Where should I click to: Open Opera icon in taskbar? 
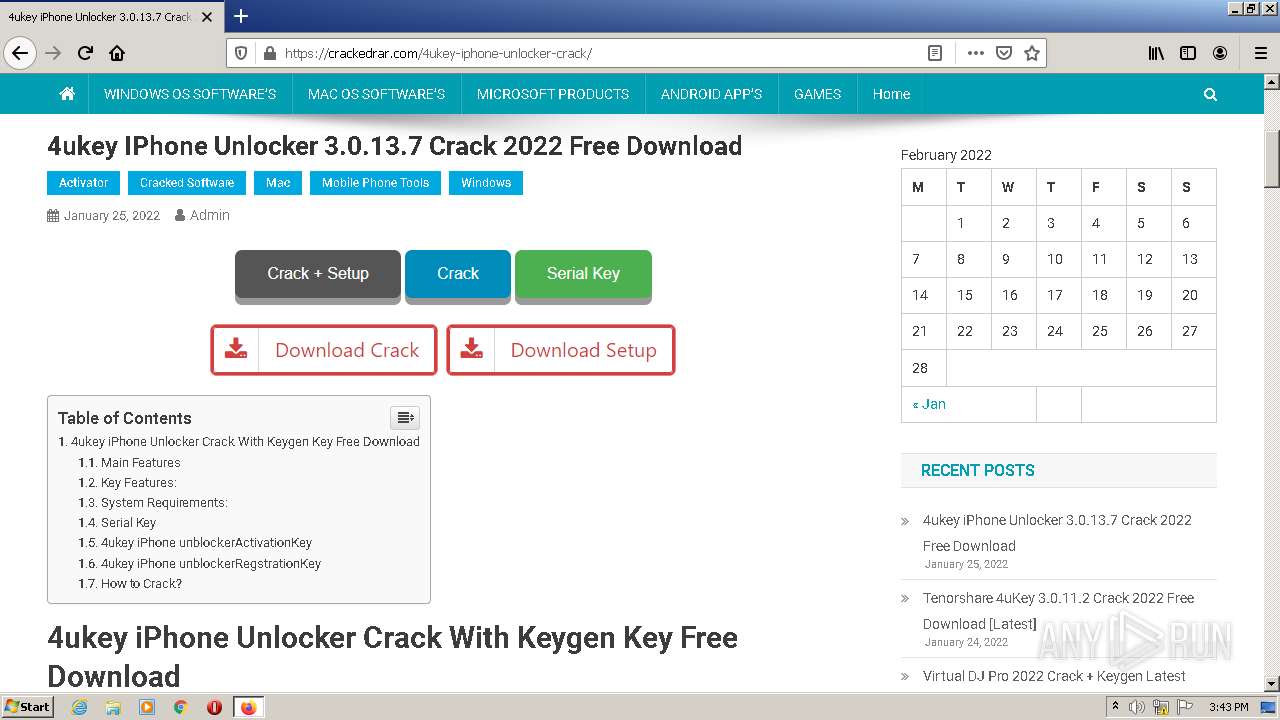pos(214,707)
